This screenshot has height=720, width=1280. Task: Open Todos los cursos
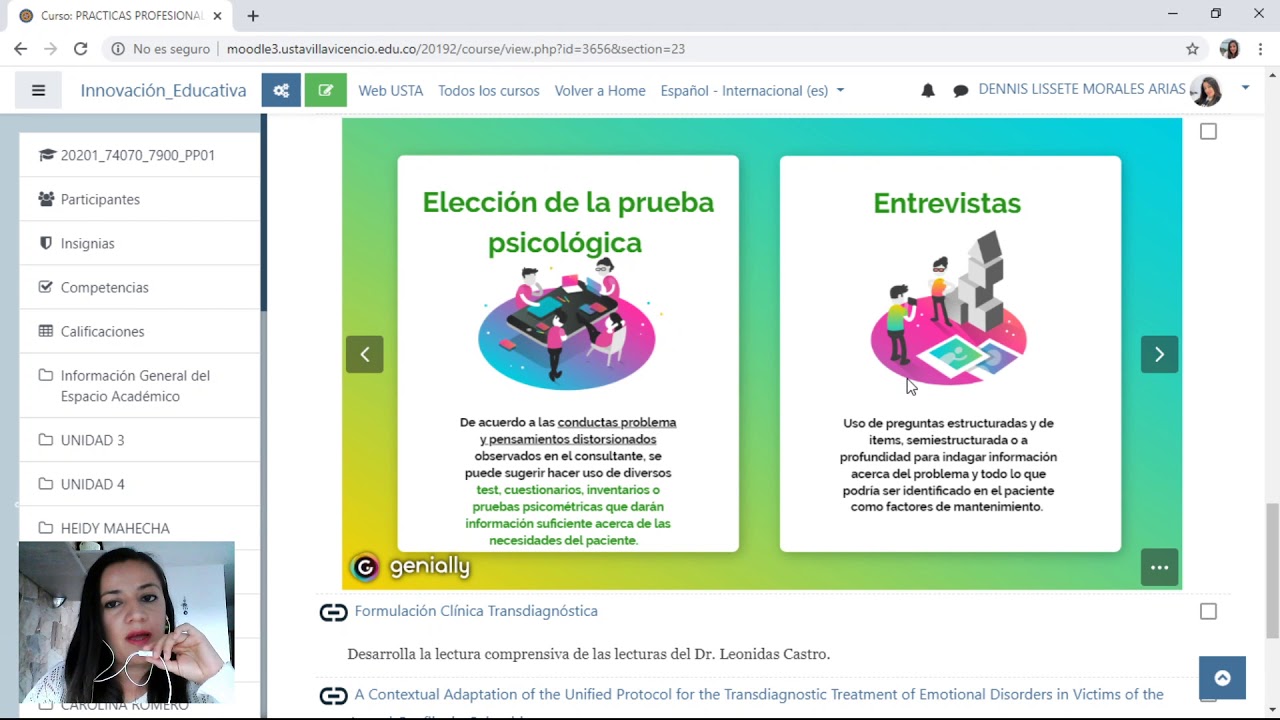point(488,90)
